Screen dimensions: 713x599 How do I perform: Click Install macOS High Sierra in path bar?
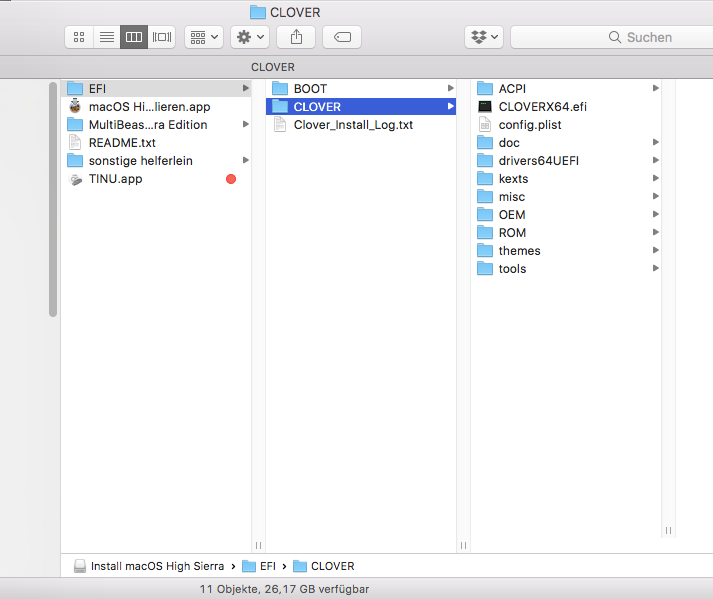point(149,566)
